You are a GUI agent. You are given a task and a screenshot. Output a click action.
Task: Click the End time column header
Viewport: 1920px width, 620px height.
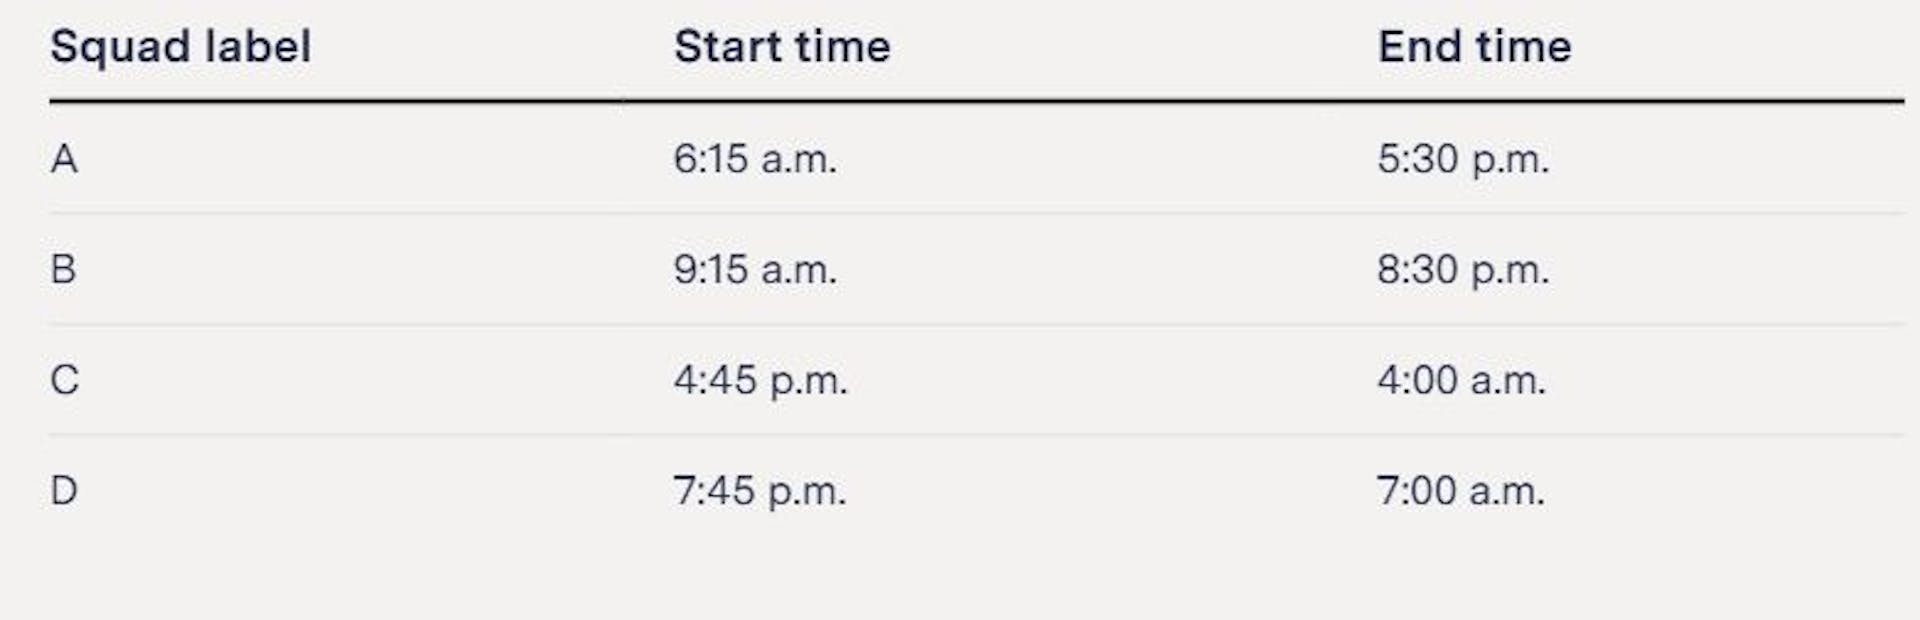coord(1474,47)
